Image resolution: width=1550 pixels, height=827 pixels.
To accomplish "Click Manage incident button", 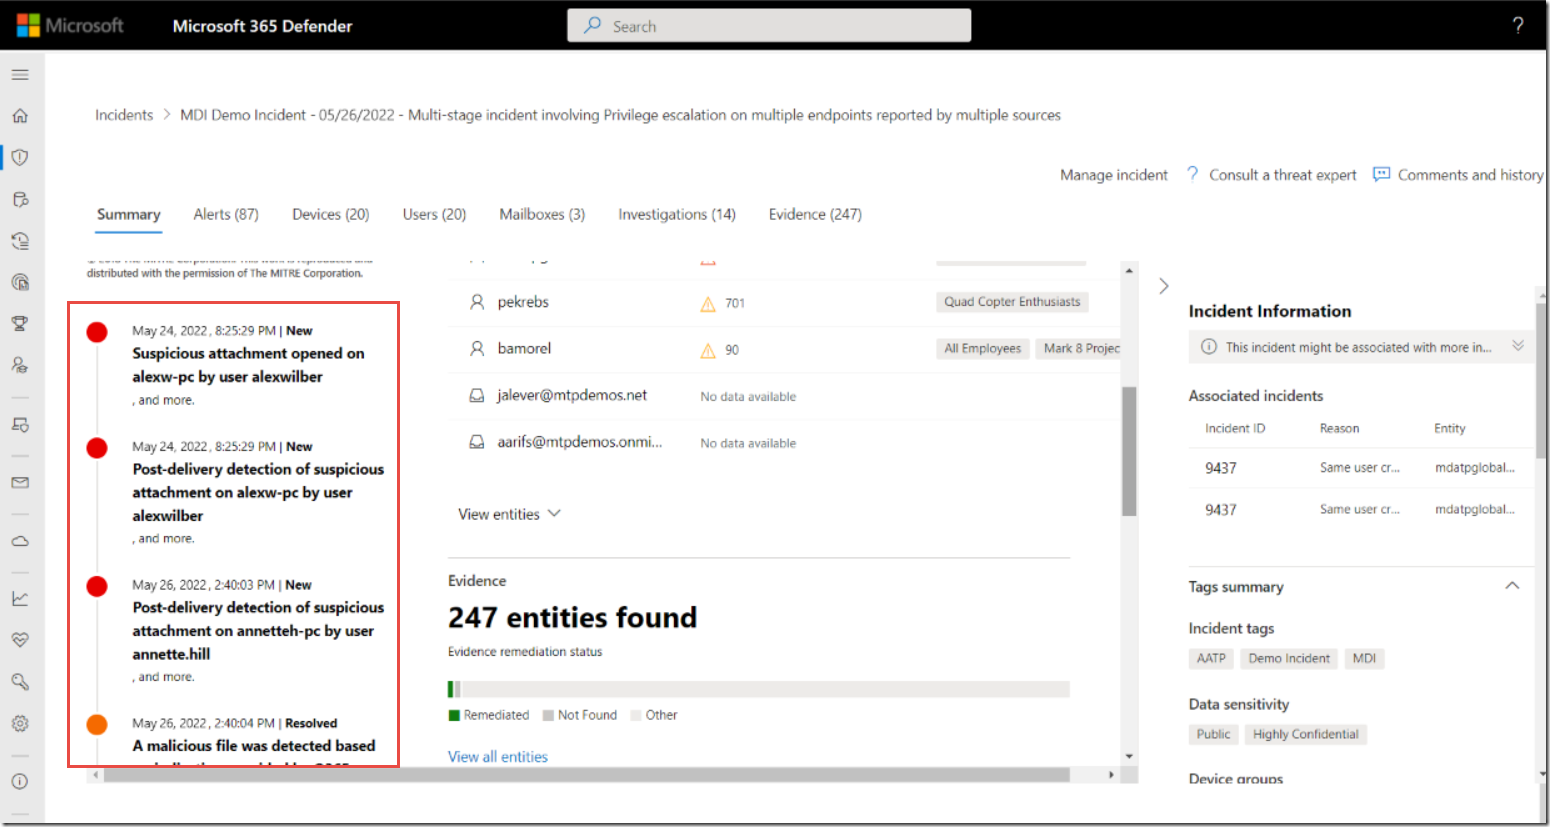I will pos(1114,175).
